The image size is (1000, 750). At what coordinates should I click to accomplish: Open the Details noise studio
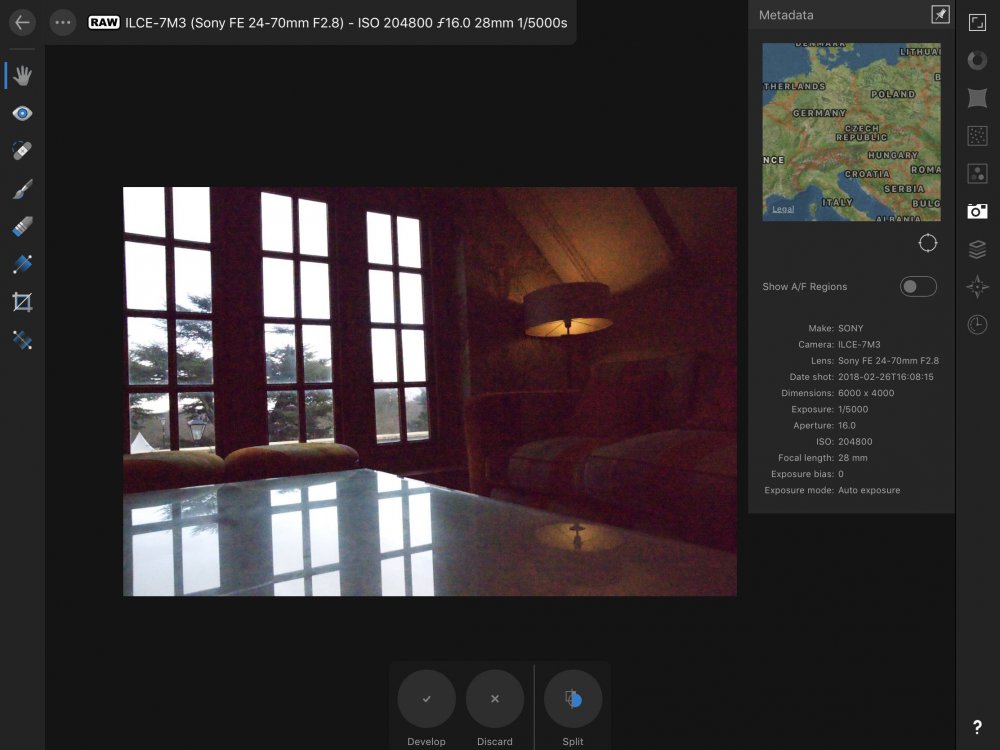[x=977, y=136]
